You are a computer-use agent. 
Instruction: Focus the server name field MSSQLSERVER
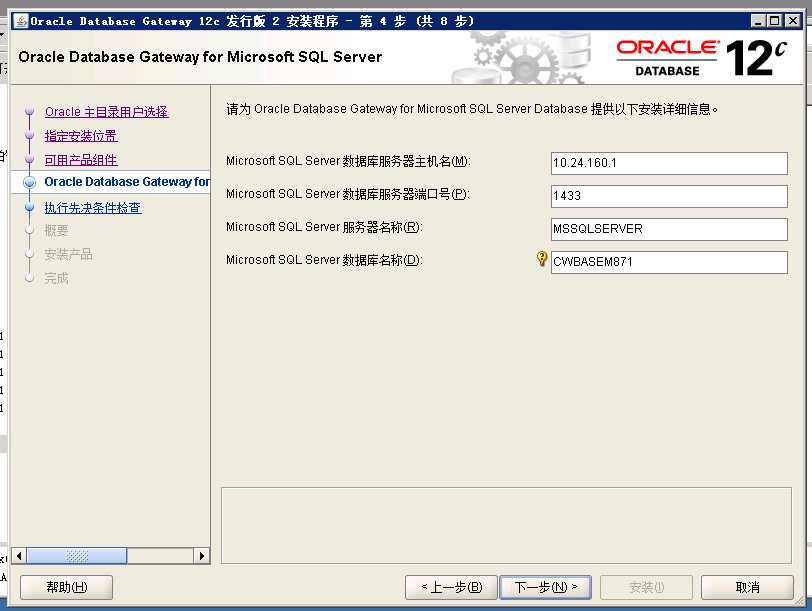[669, 229]
